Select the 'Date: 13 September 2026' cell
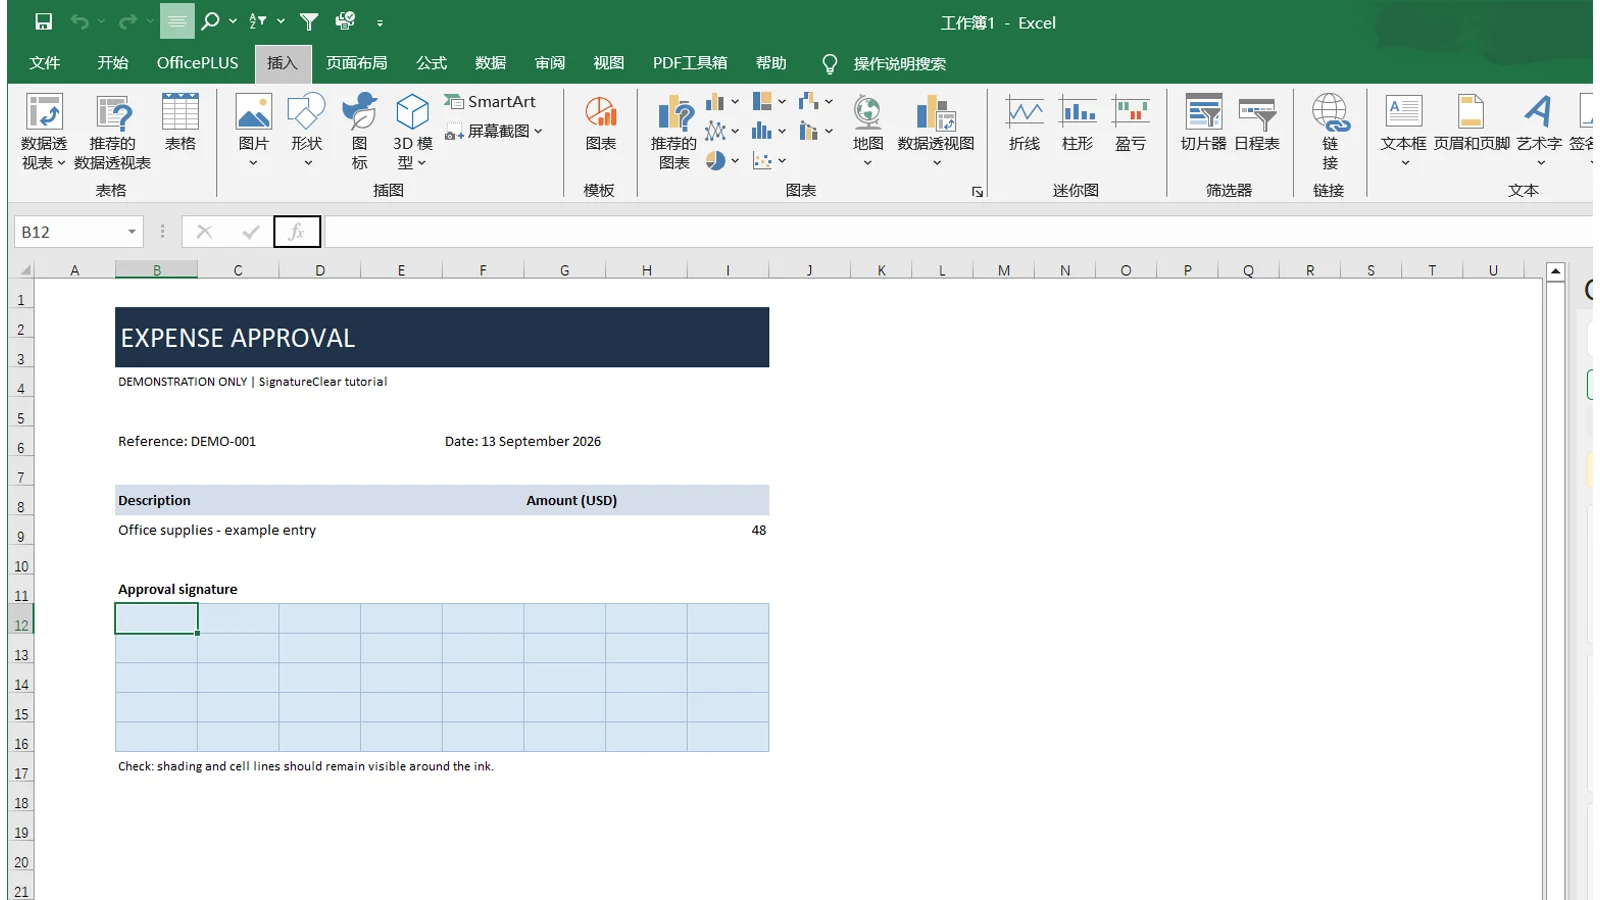The width and height of the screenshot is (1600, 900). click(x=523, y=441)
